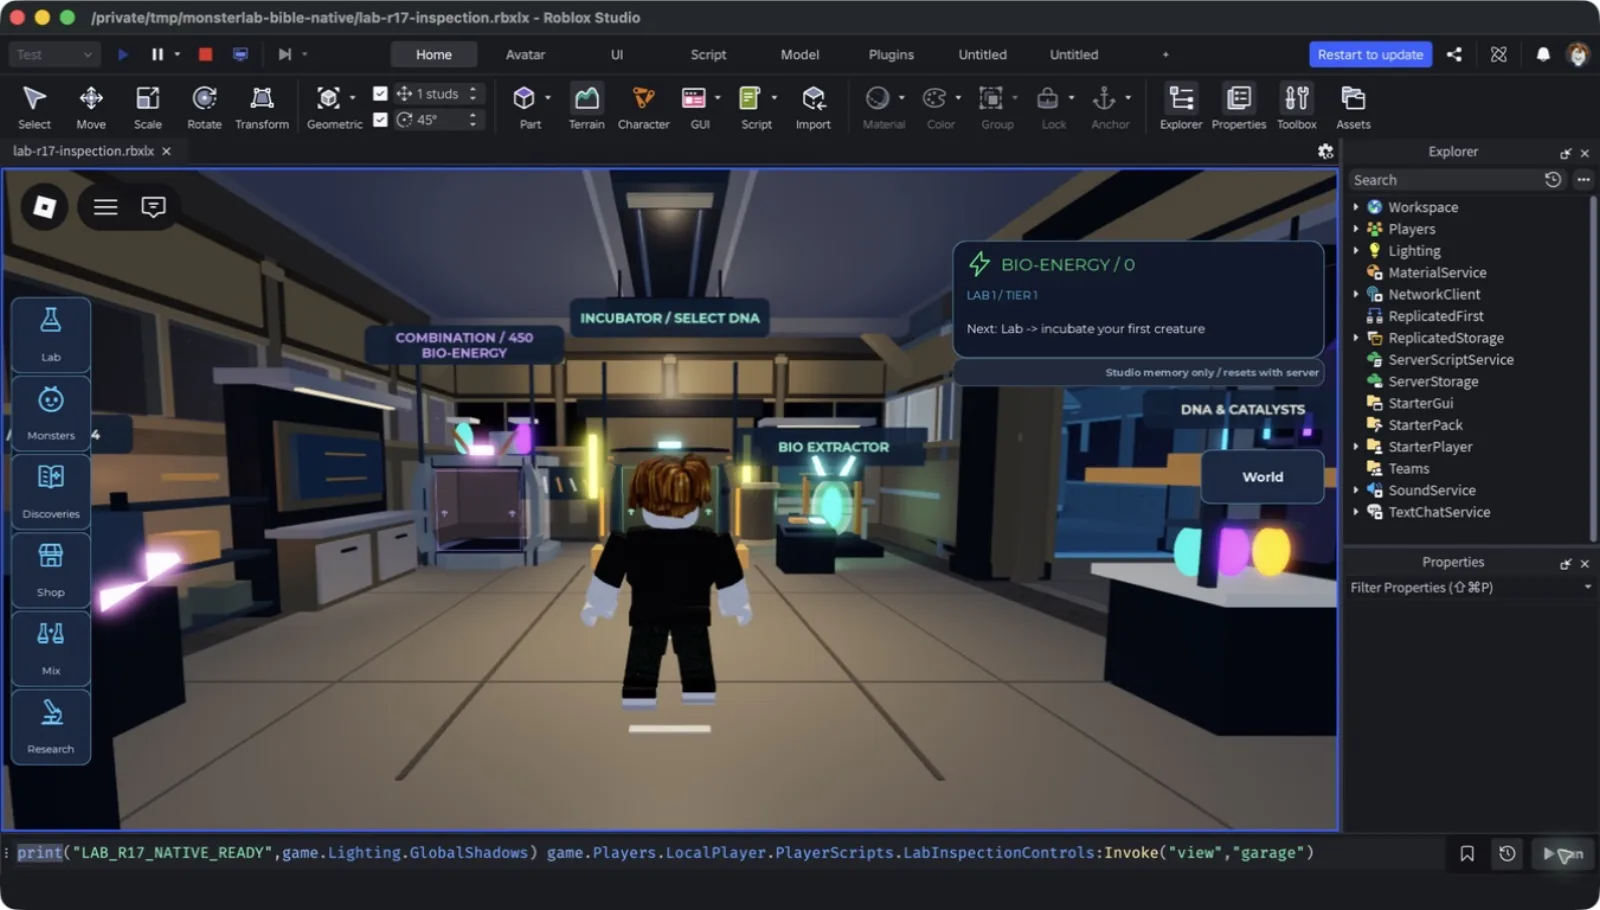Open the Research side menu
The height and width of the screenshot is (910, 1600).
[x=51, y=727]
